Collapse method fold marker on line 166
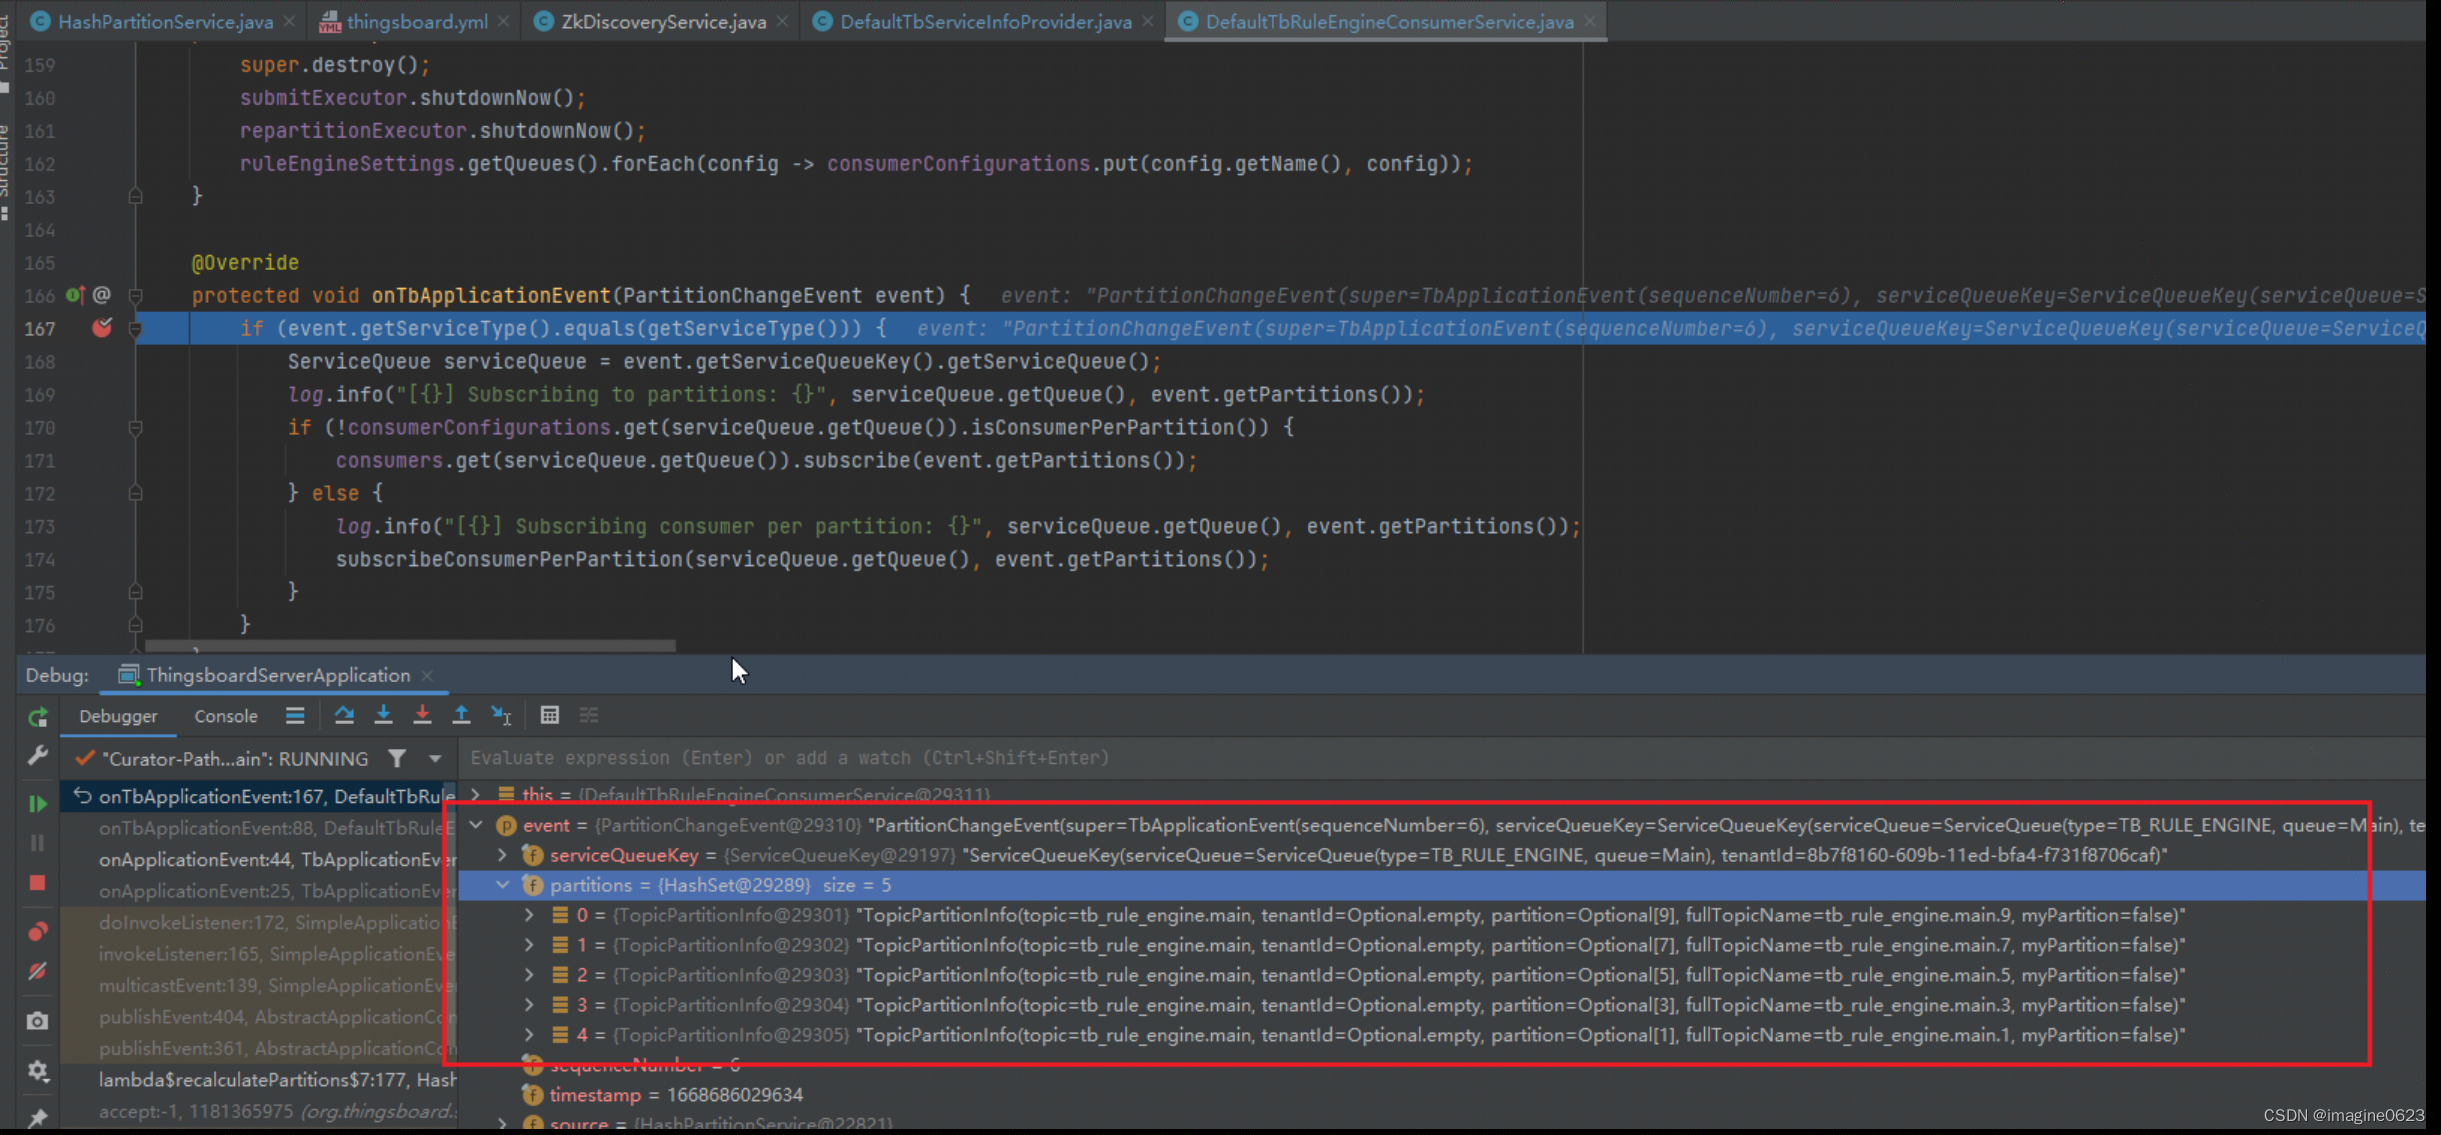 pyautogui.click(x=135, y=295)
